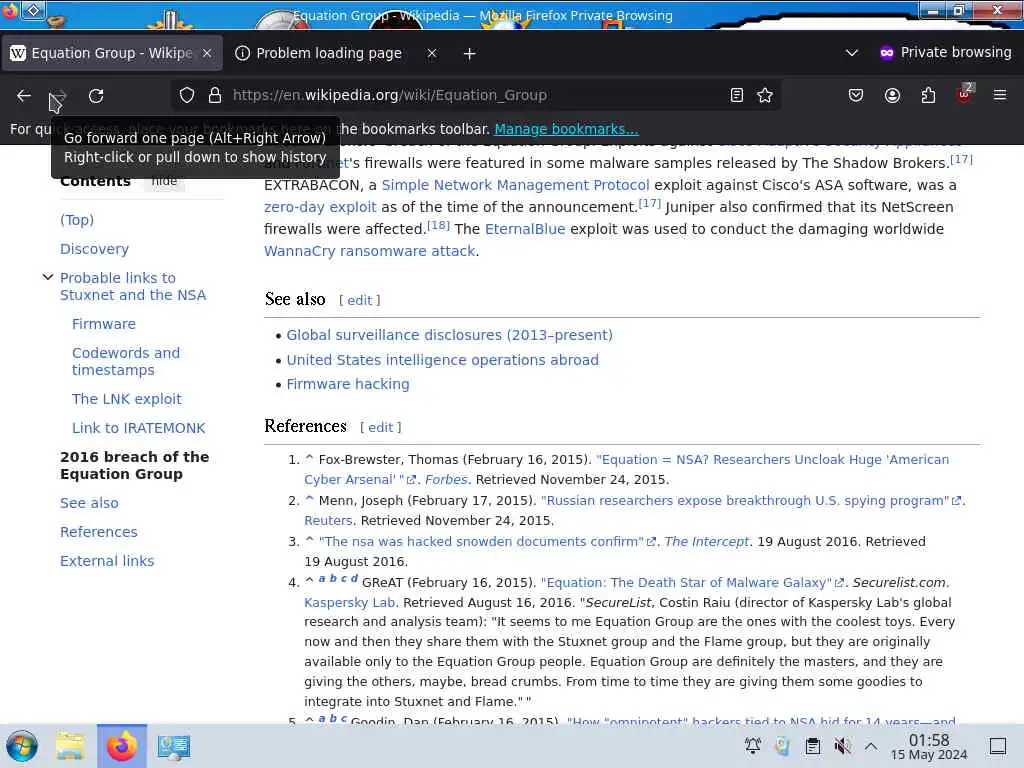Go back one page in Firefox
1024x768 pixels.
(x=24, y=95)
